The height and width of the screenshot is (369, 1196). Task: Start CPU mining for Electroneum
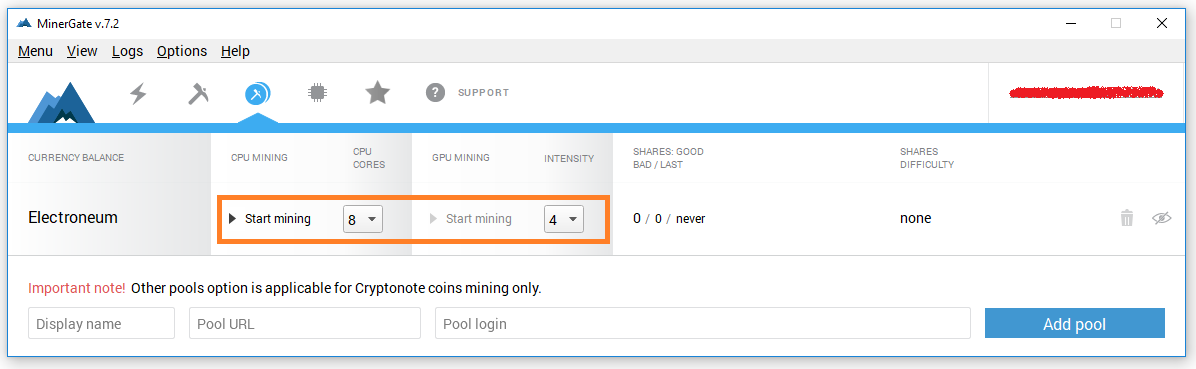pos(270,219)
